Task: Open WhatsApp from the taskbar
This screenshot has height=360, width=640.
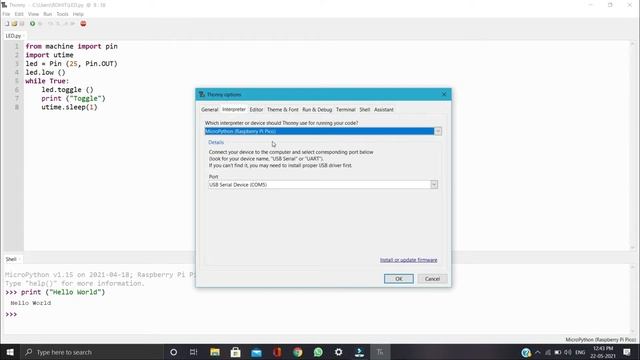Action: coord(318,352)
